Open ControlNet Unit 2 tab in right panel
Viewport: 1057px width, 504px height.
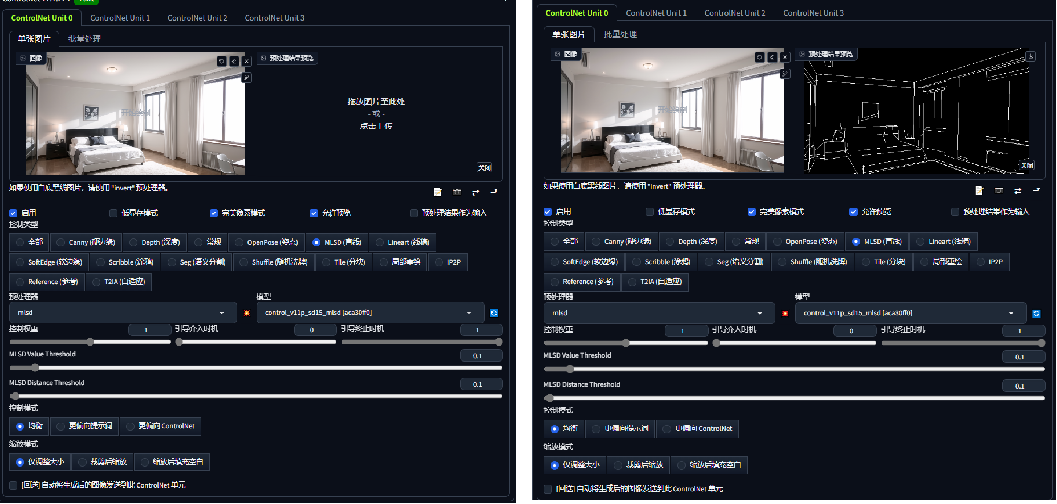[x=733, y=12]
